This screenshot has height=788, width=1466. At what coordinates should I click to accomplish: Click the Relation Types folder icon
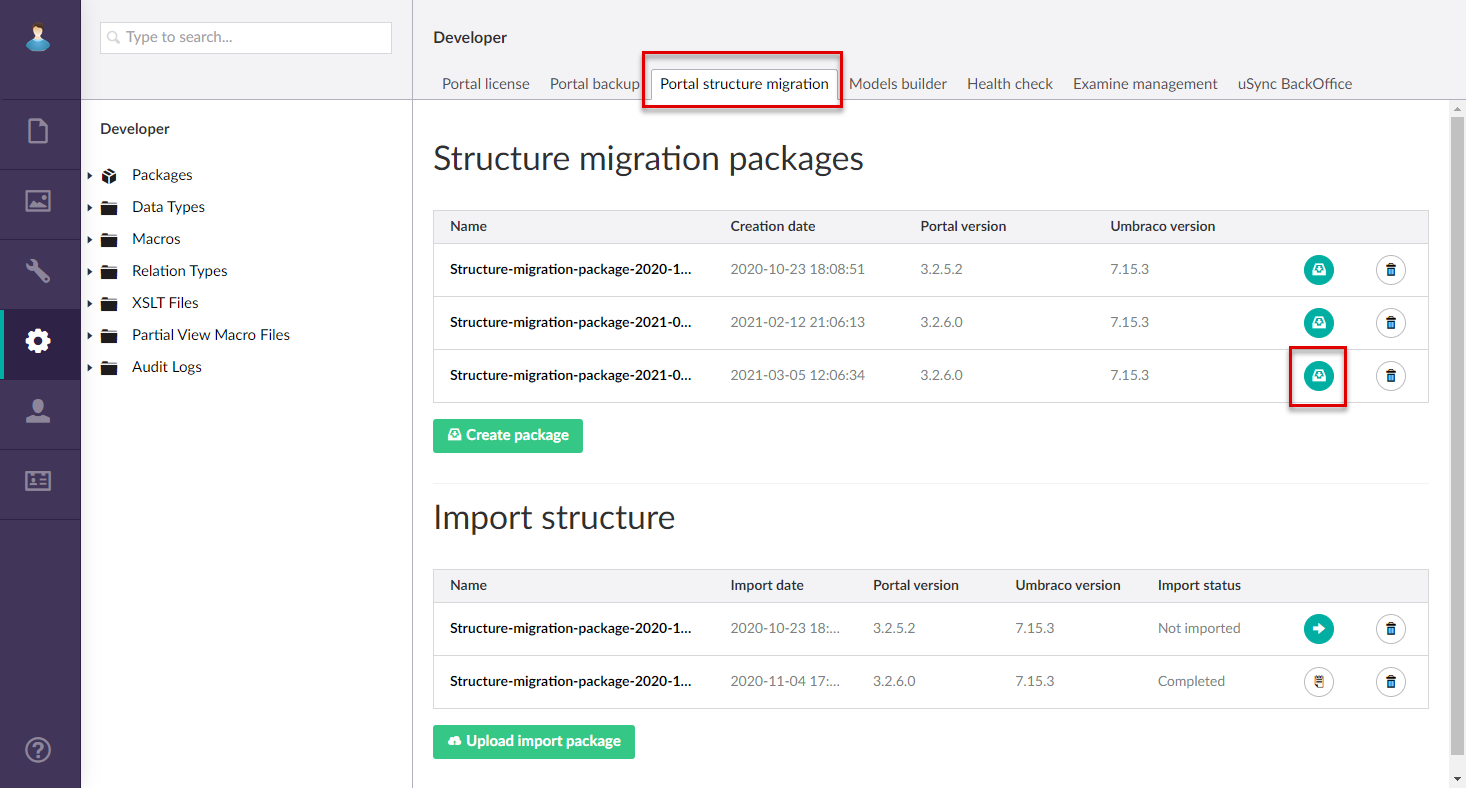click(110, 271)
